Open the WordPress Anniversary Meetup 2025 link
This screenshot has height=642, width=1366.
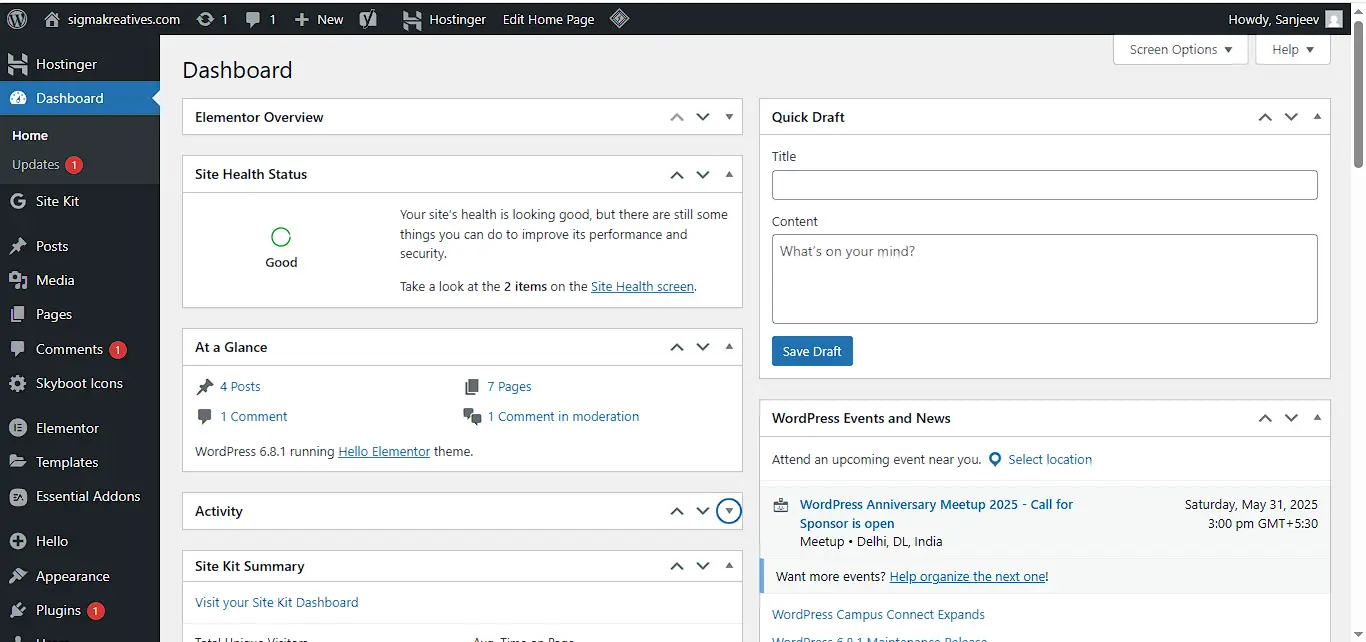[936, 514]
